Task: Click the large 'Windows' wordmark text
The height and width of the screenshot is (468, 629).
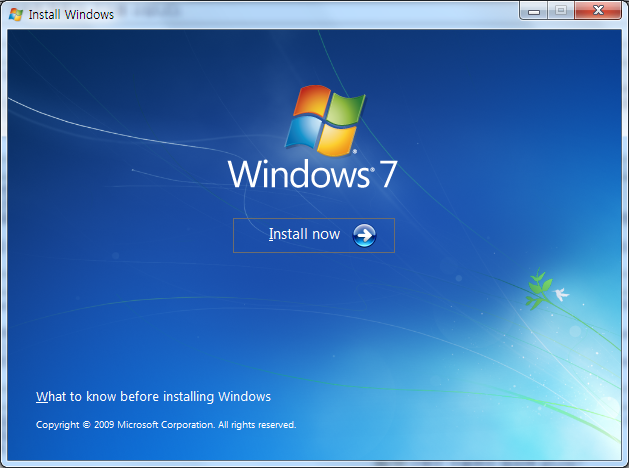Action: pyautogui.click(x=298, y=174)
